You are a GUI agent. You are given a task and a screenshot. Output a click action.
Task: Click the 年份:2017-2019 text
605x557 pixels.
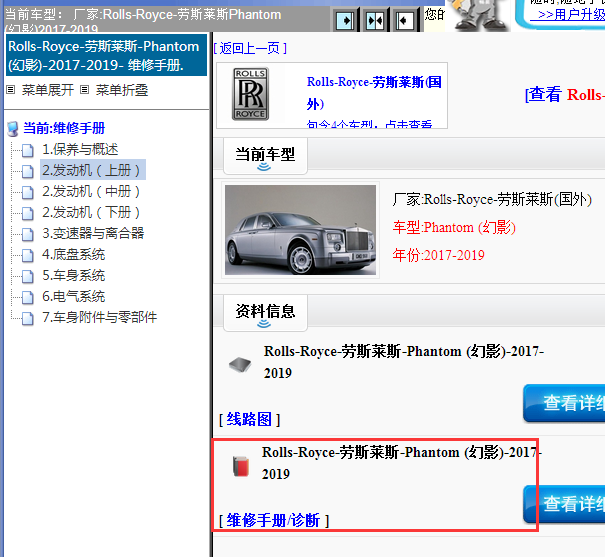pyautogui.click(x=438, y=255)
